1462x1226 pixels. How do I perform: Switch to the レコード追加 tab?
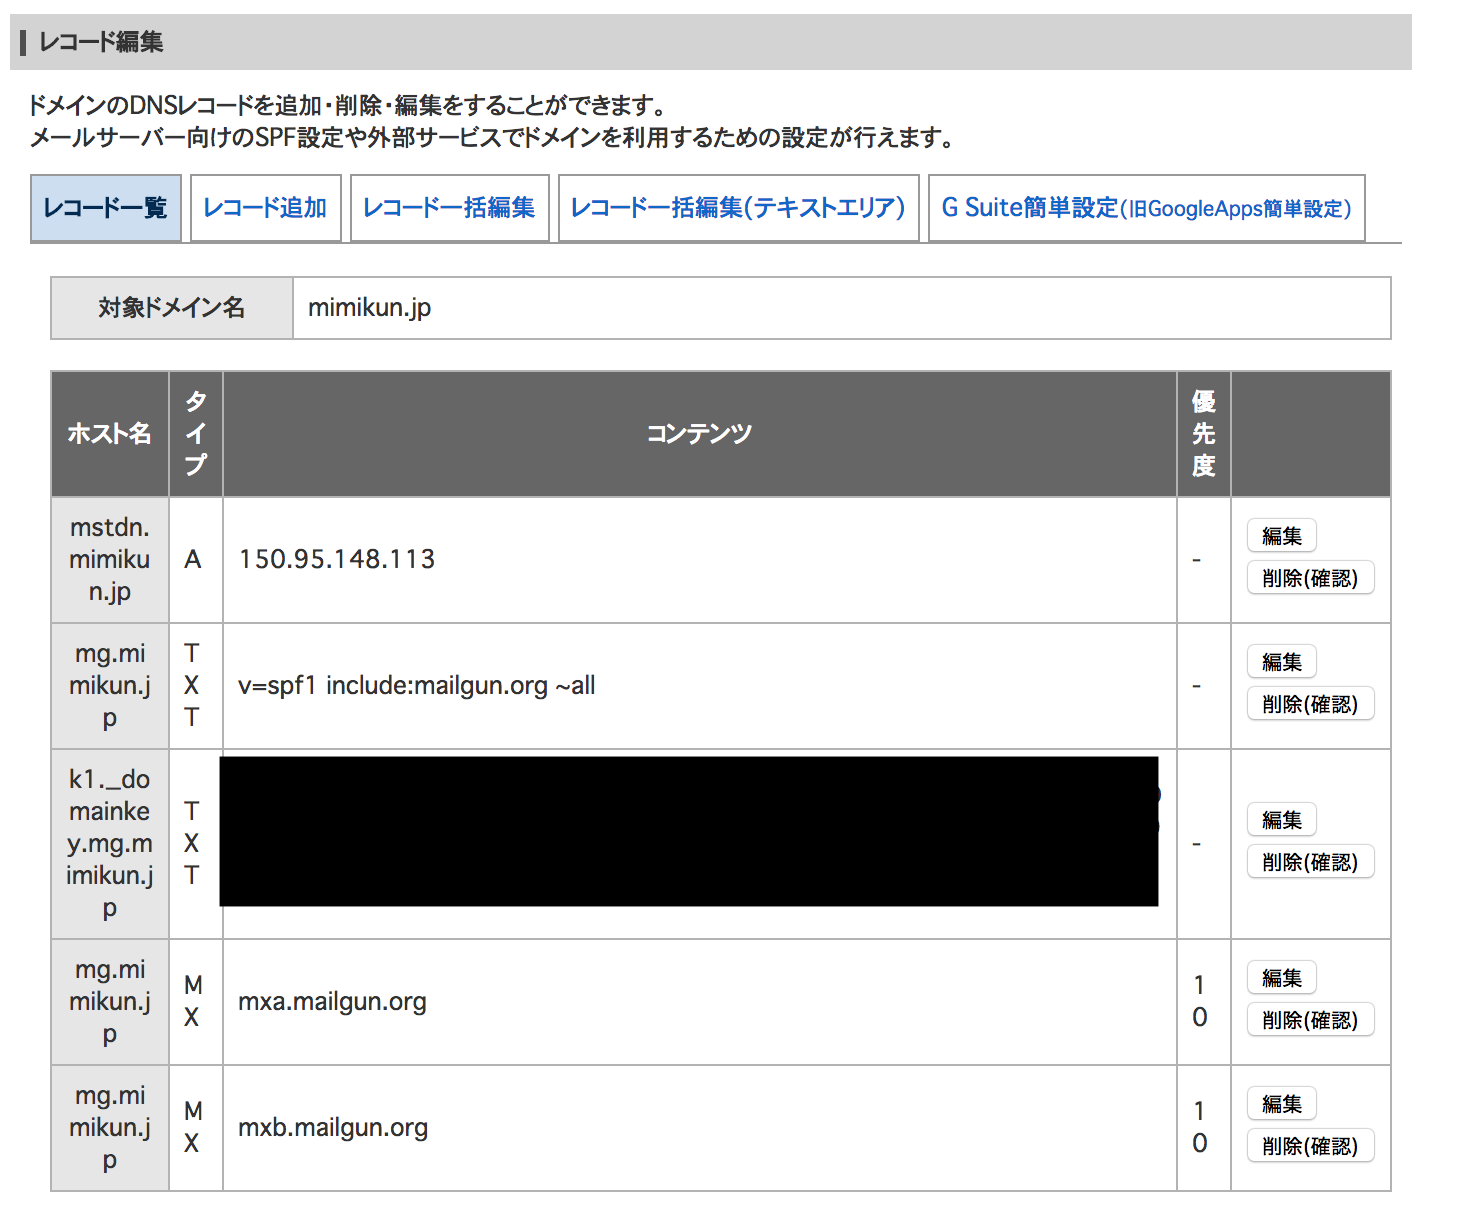(265, 208)
